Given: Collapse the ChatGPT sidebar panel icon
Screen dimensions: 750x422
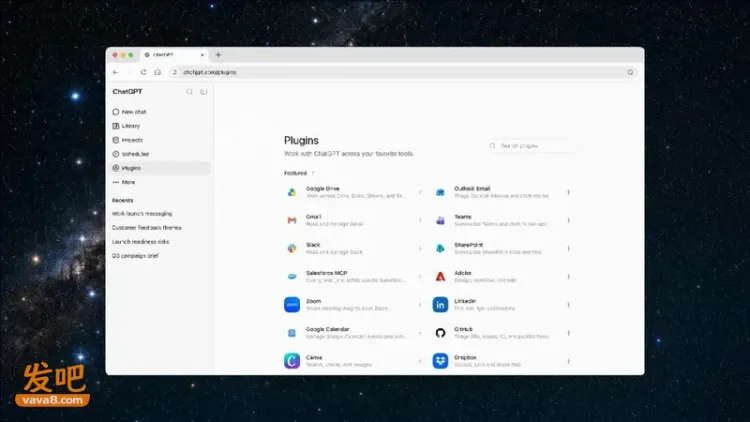Looking at the screenshot, I should point(204,92).
